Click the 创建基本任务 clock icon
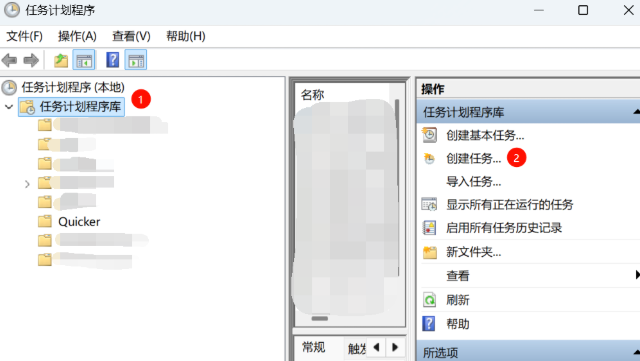Image resolution: width=640 pixels, height=361 pixels. point(429,135)
